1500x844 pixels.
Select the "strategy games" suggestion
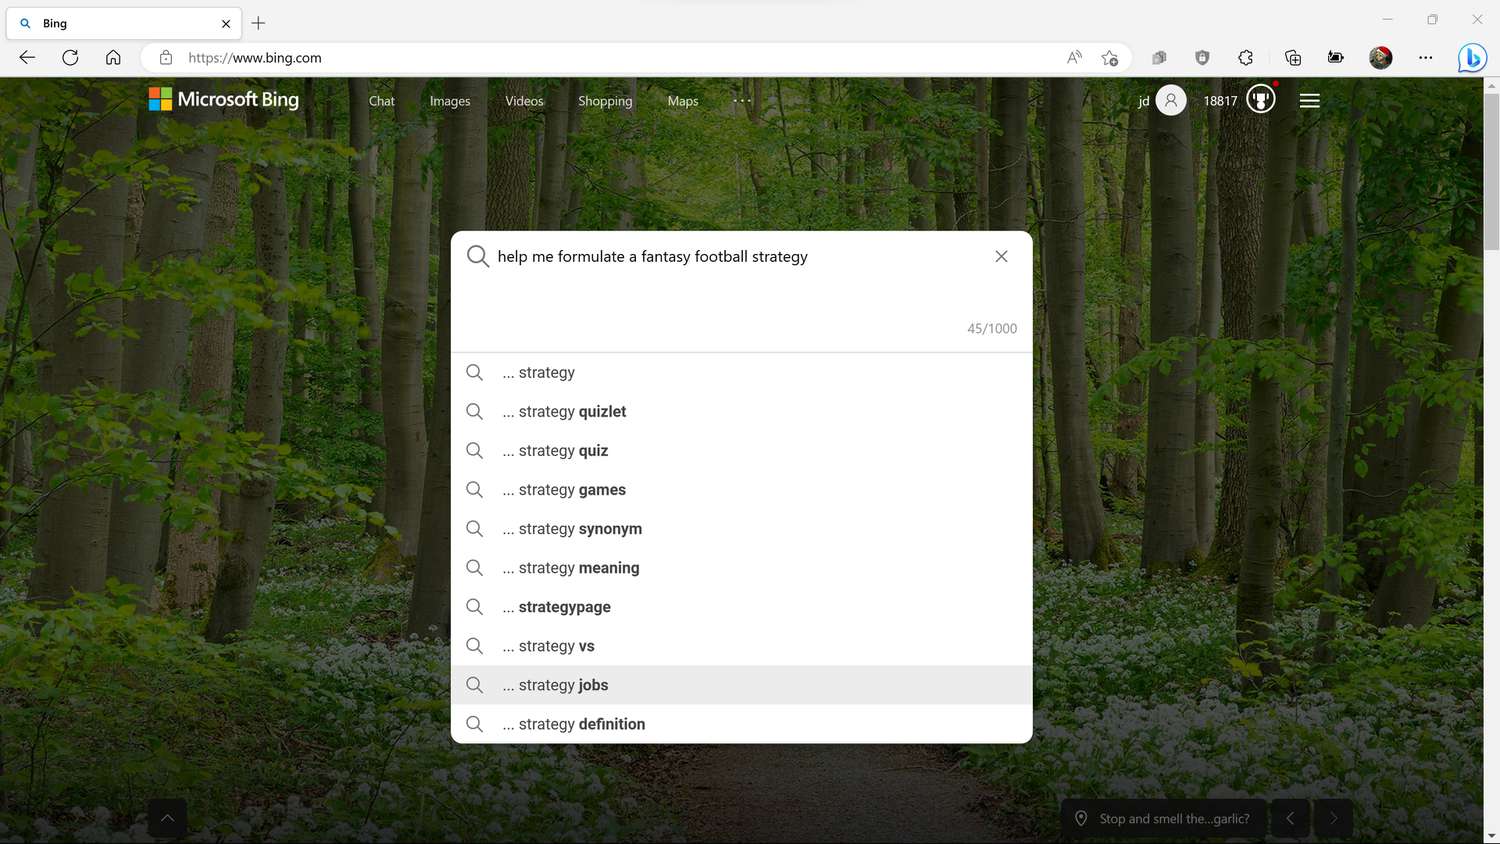[x=571, y=490]
